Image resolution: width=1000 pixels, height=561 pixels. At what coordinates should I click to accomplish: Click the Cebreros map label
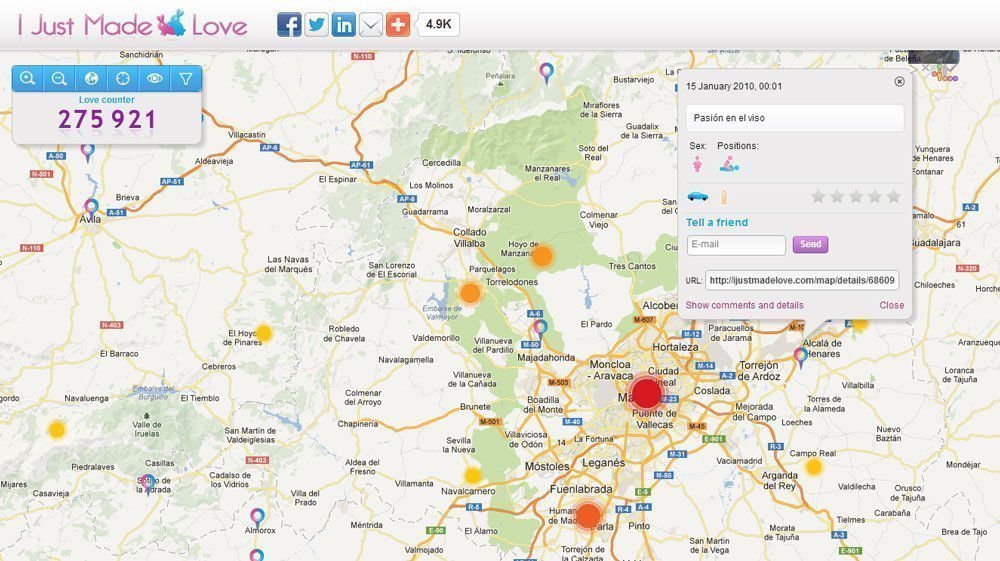[219, 367]
